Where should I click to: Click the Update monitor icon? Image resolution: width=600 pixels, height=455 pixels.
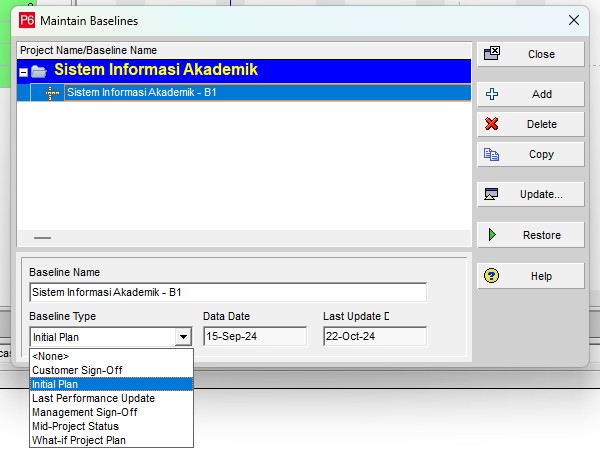coord(491,194)
